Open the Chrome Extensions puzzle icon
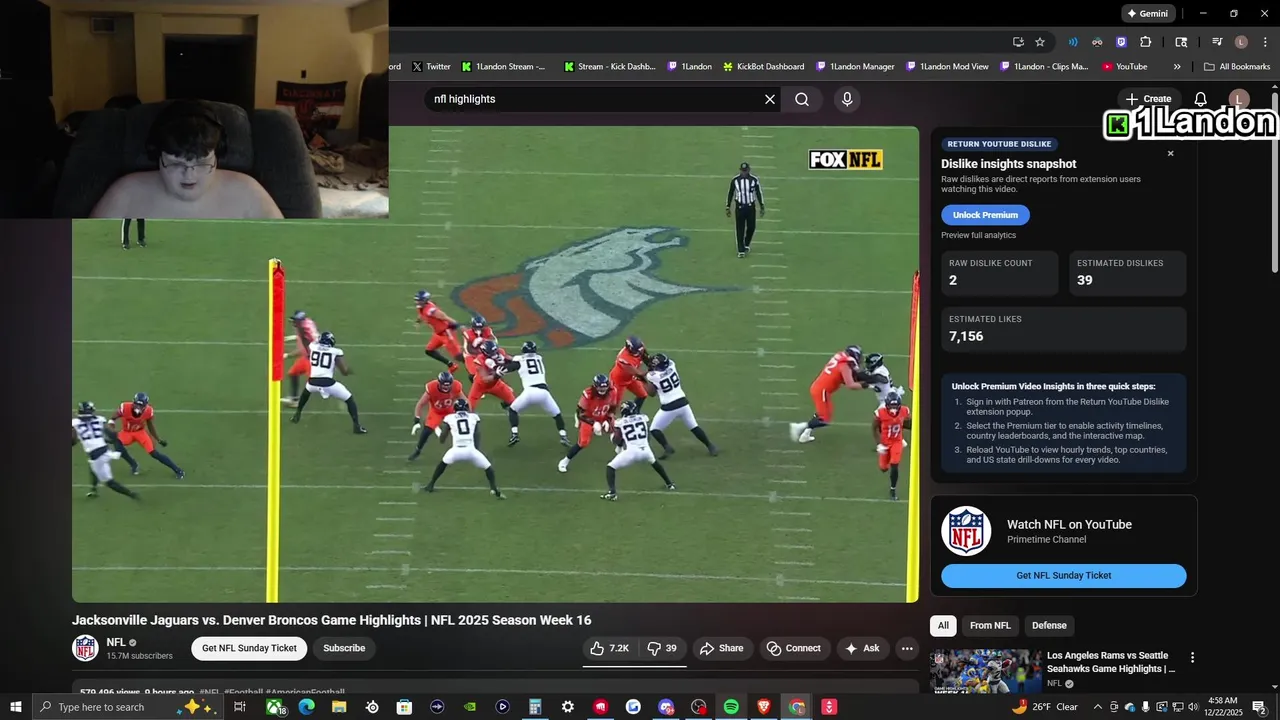 1146,42
